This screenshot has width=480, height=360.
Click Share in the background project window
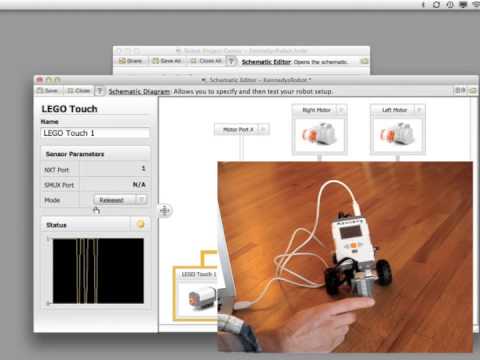[130, 61]
